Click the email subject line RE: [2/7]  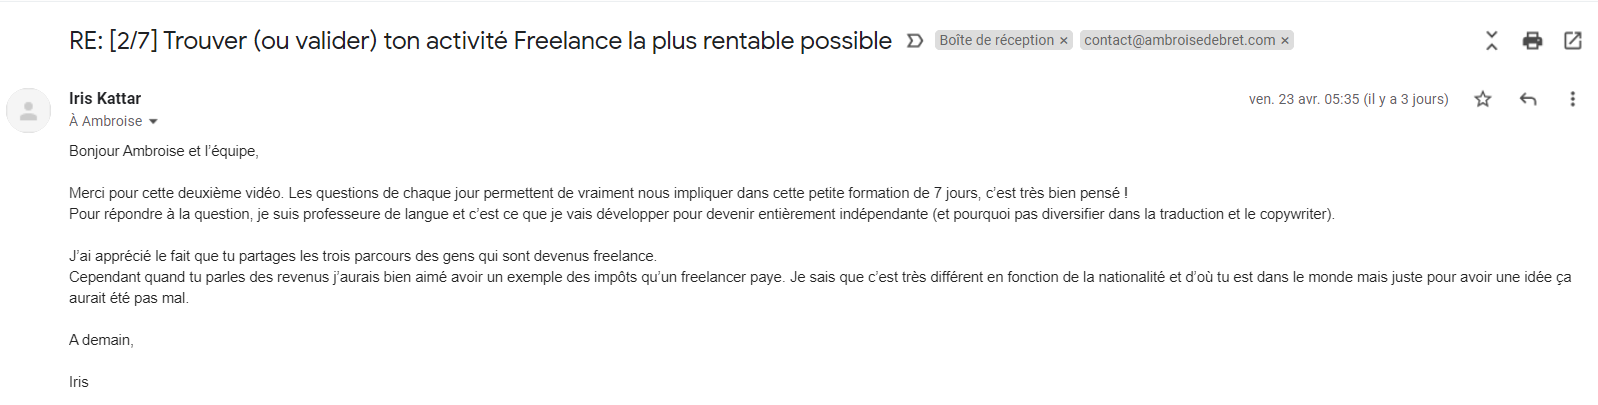(x=480, y=41)
